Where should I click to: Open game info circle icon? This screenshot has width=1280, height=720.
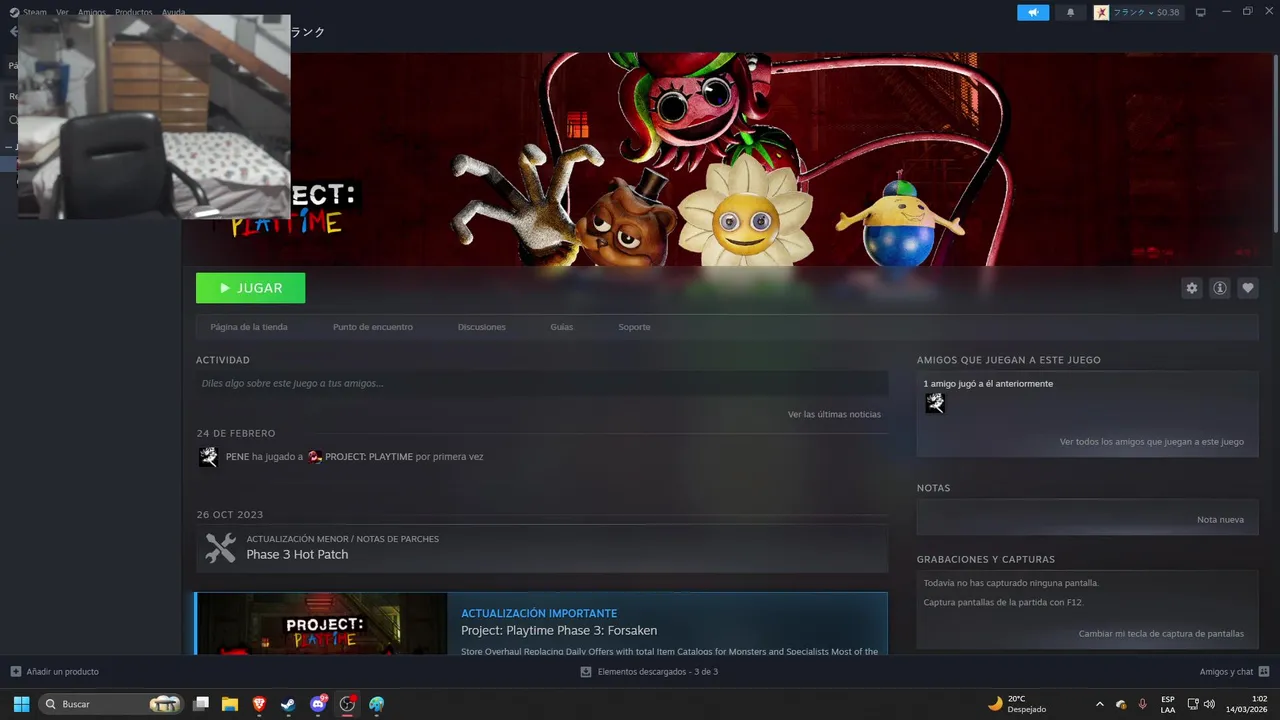[1219, 288]
